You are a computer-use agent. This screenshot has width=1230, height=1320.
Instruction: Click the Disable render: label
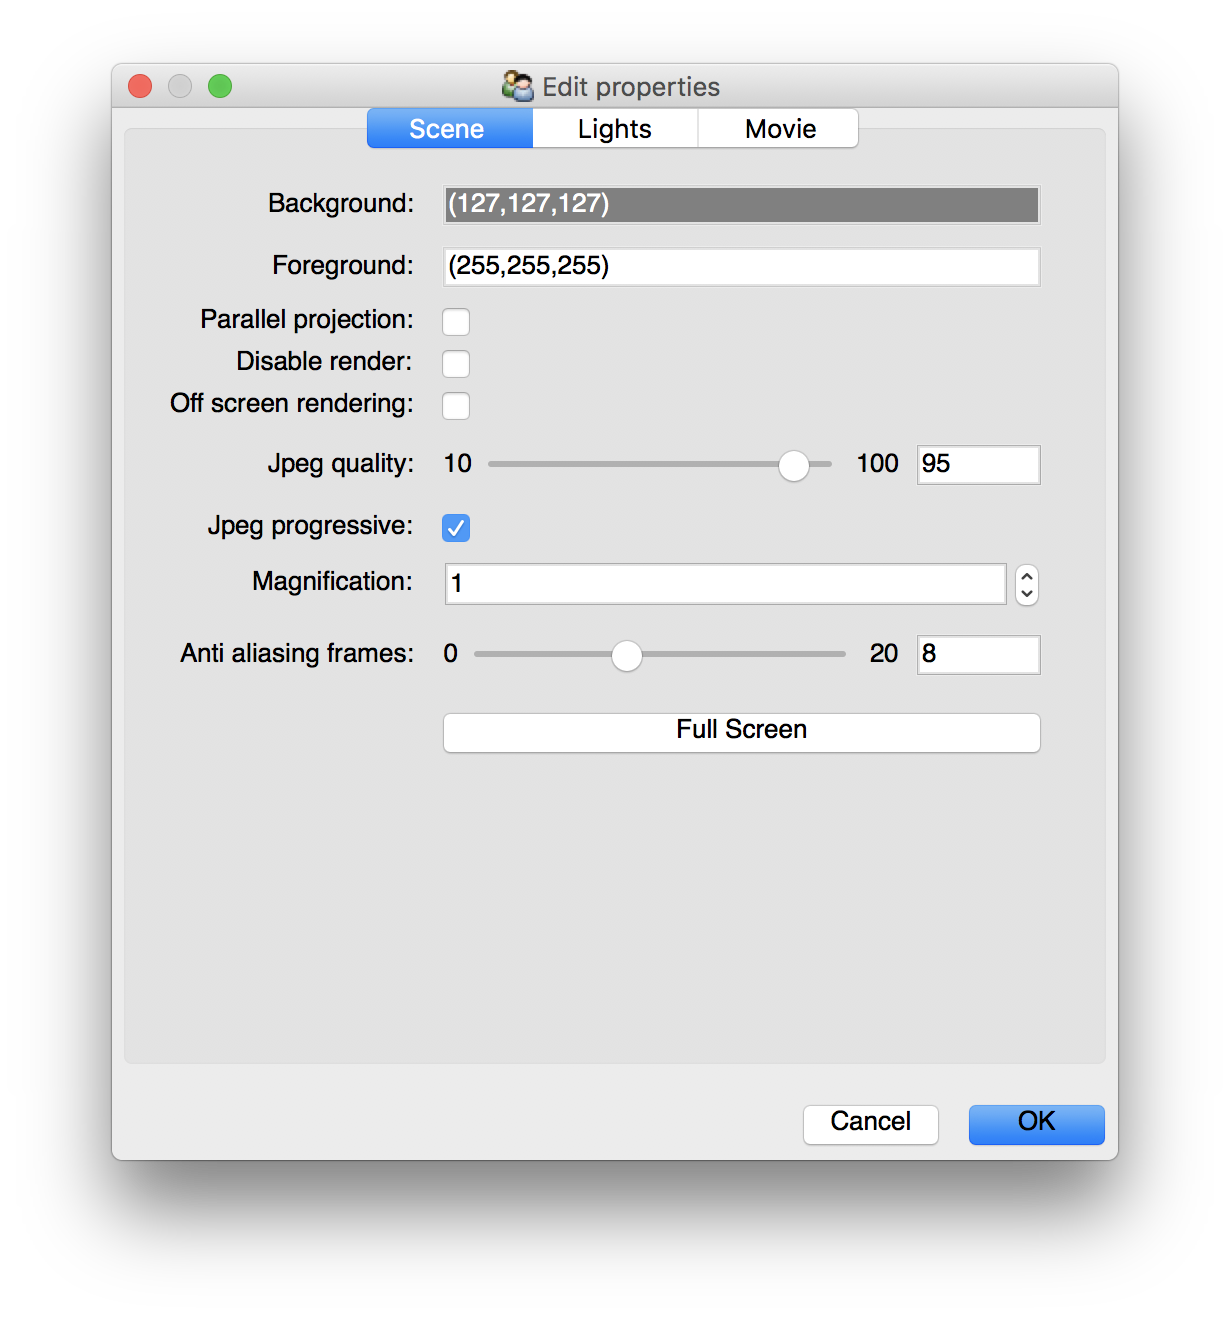pos(325,361)
